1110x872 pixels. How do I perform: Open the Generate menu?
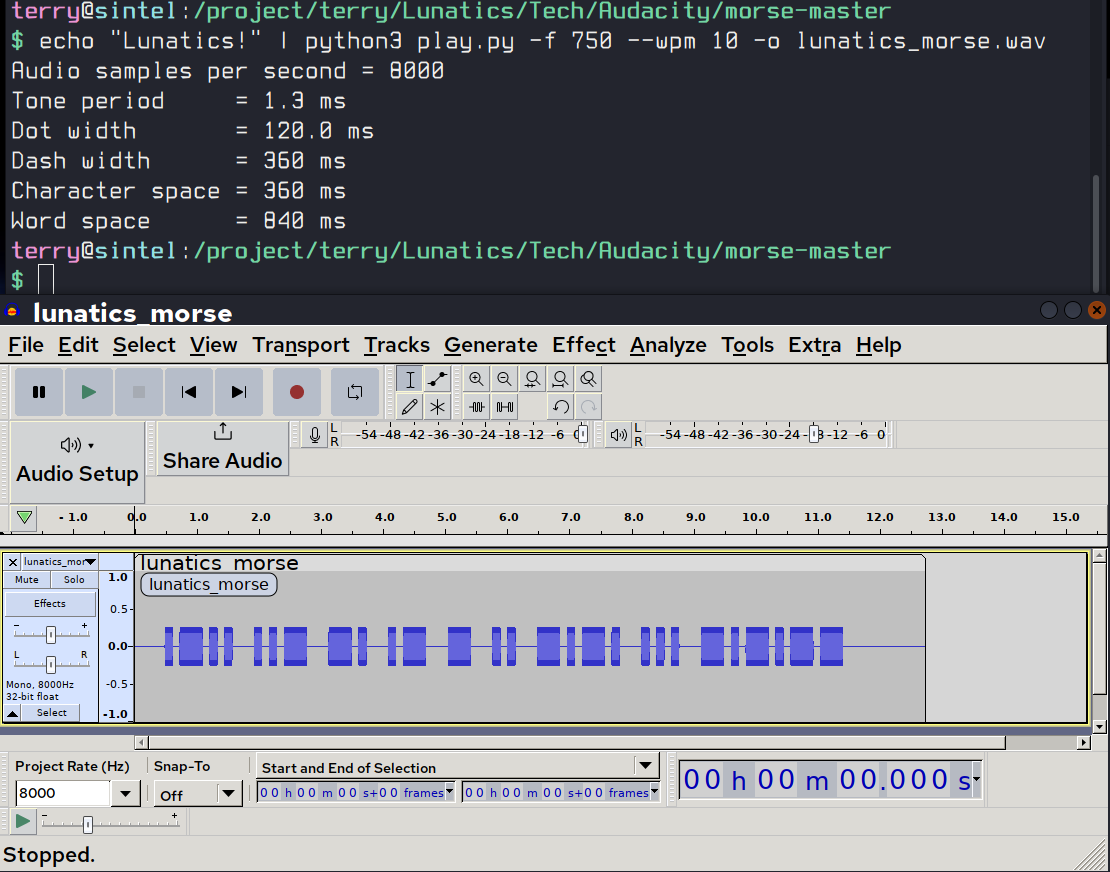490,345
